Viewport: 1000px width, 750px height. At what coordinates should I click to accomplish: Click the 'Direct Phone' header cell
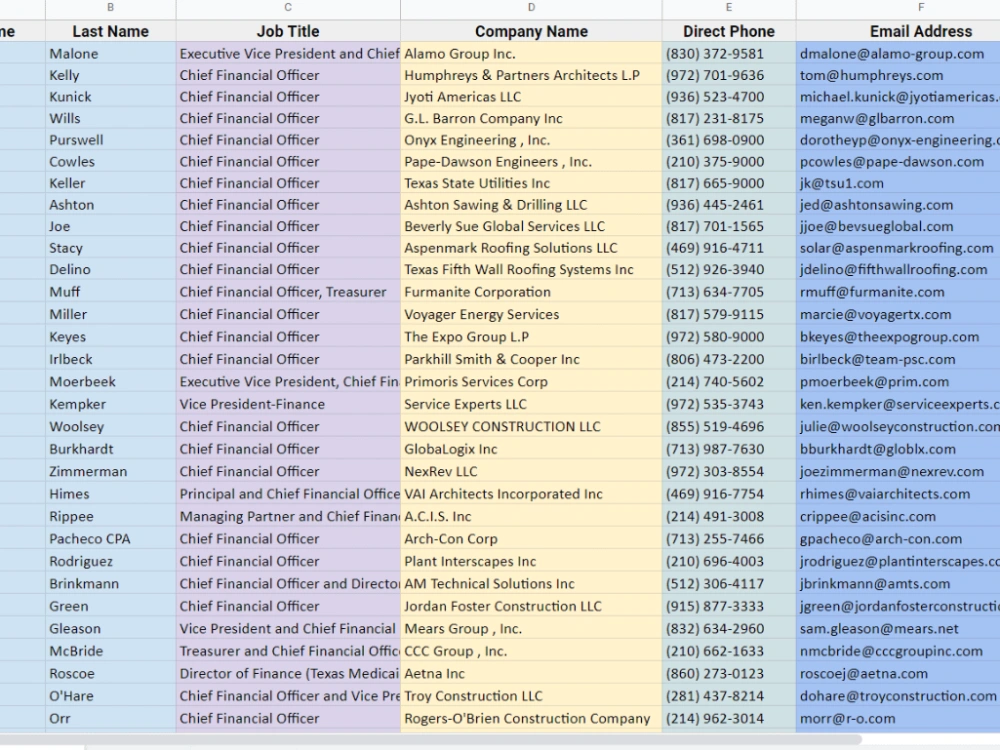pos(729,31)
